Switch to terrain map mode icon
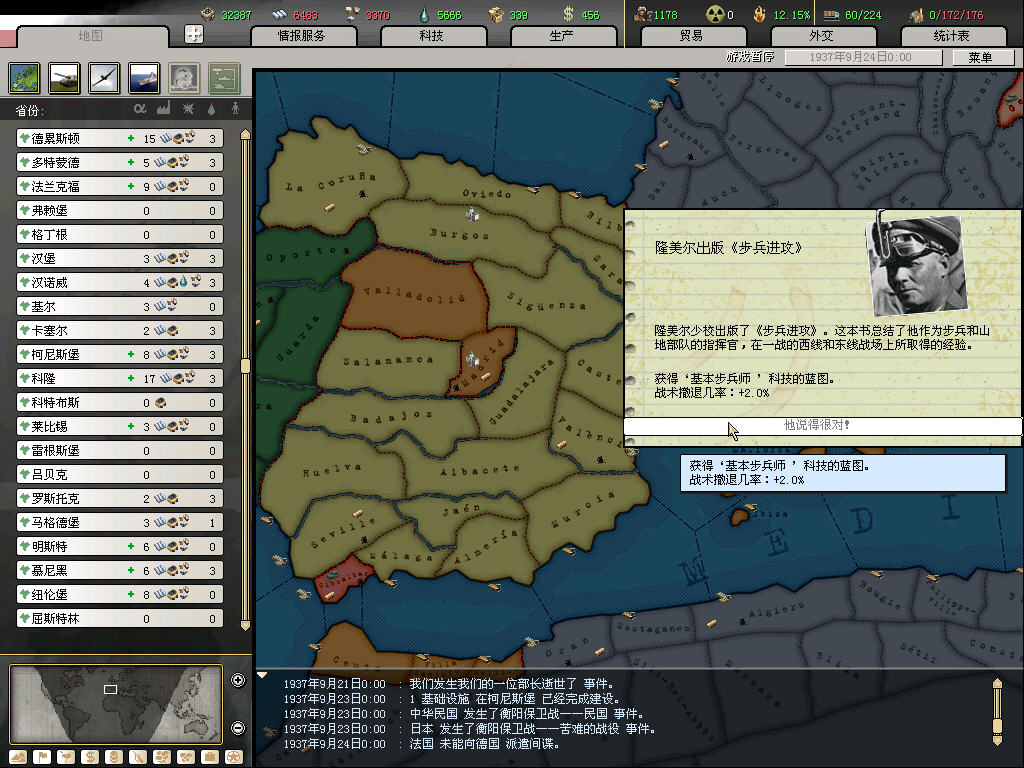This screenshot has height=768, width=1024. point(16,756)
